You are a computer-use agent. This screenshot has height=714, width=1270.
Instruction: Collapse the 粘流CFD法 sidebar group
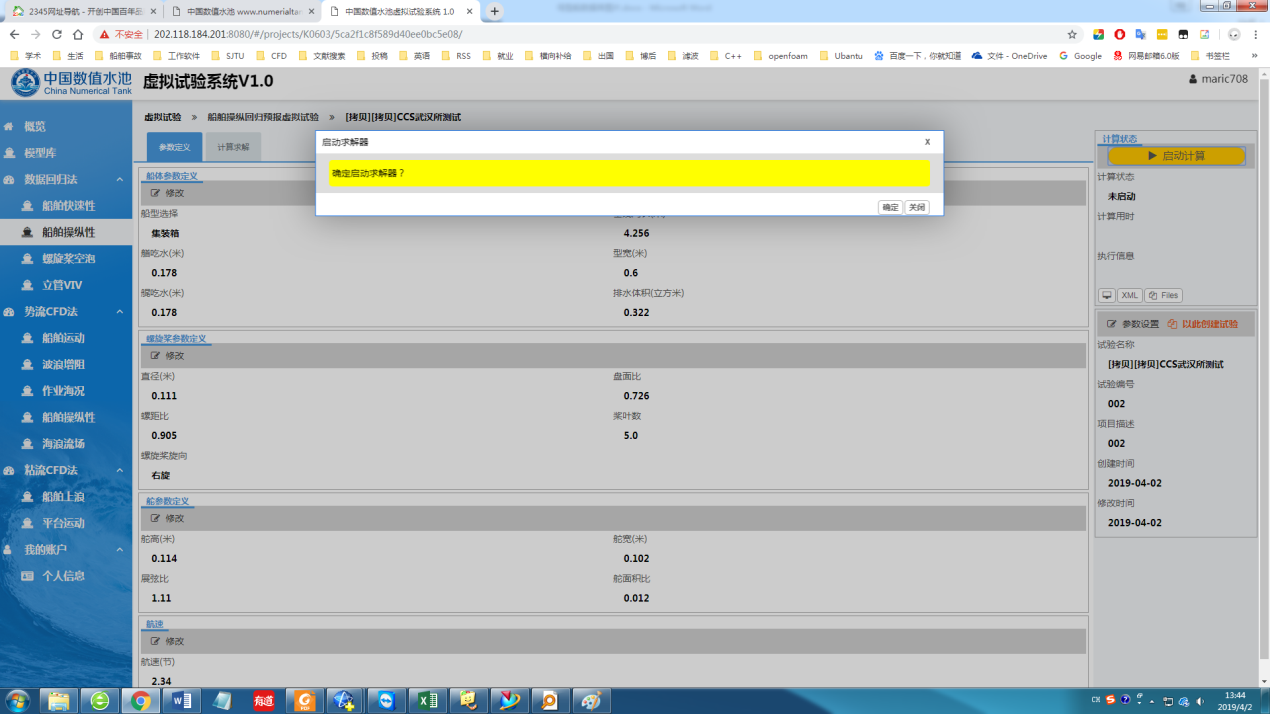click(x=119, y=470)
